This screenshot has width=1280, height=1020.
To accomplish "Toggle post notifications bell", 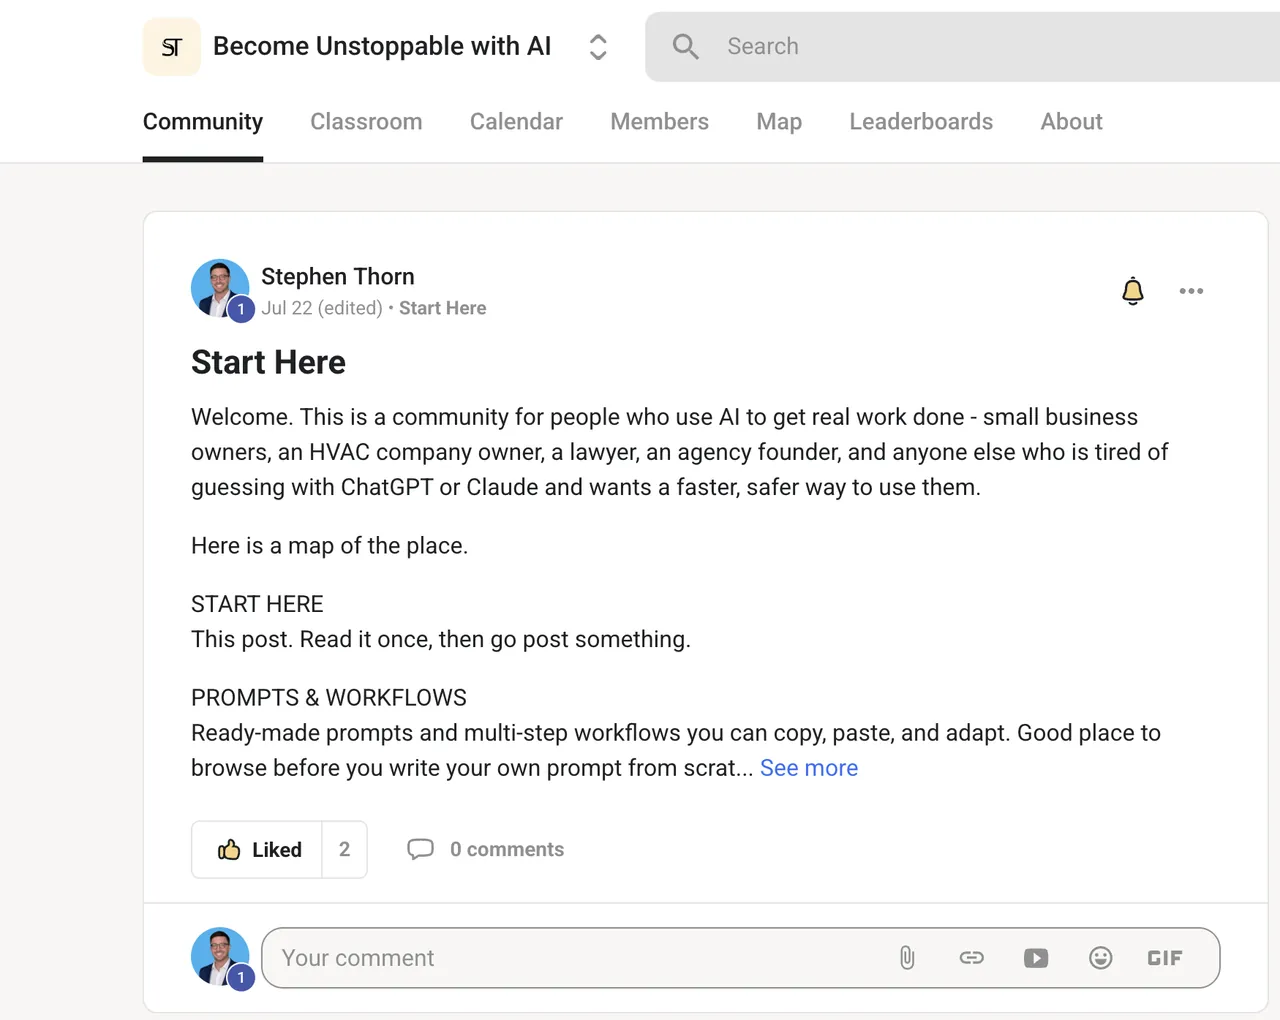I will point(1133,291).
